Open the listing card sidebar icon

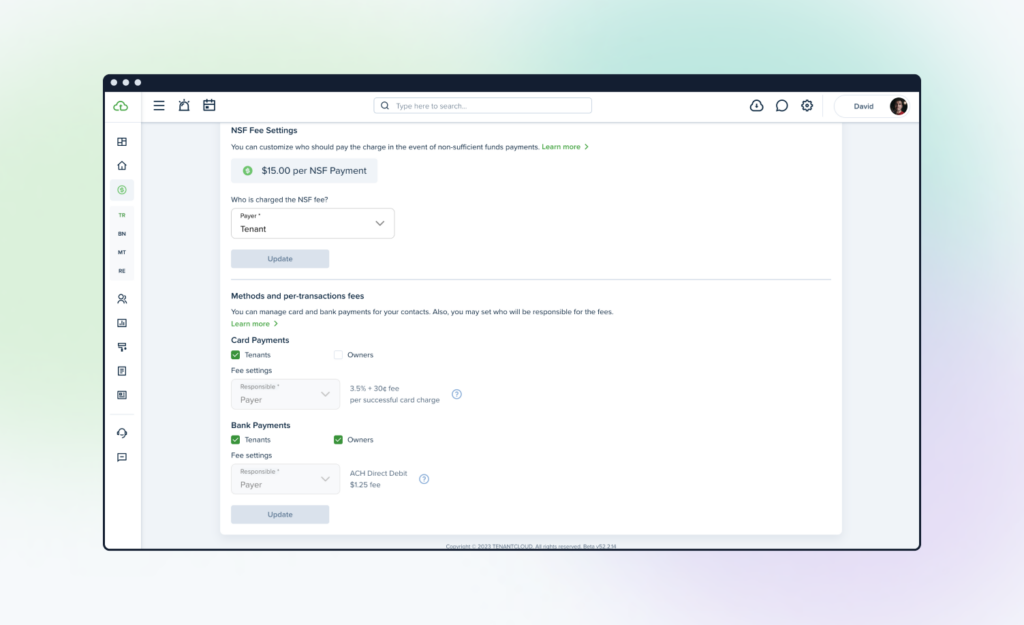122,395
